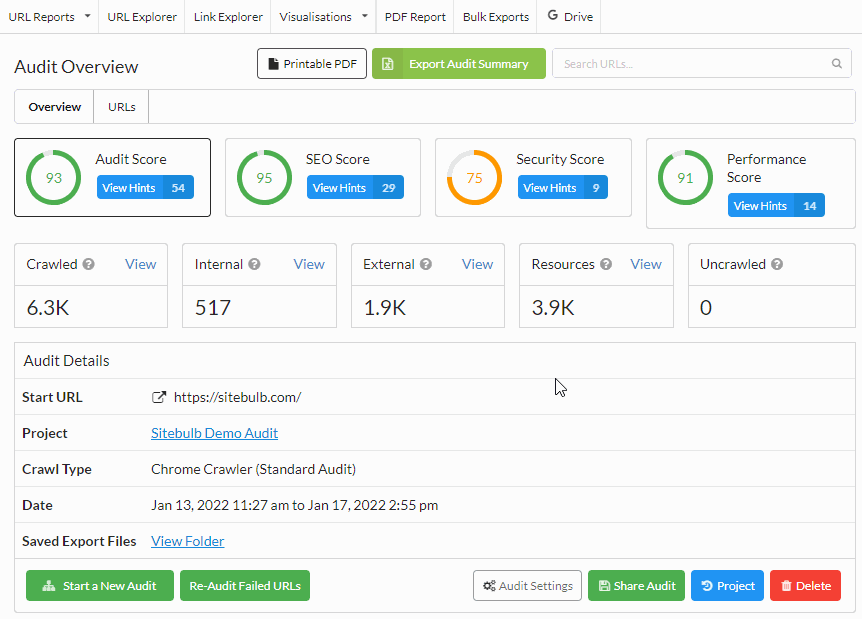Click the audit date range text
The image size is (862, 619).
295,505
